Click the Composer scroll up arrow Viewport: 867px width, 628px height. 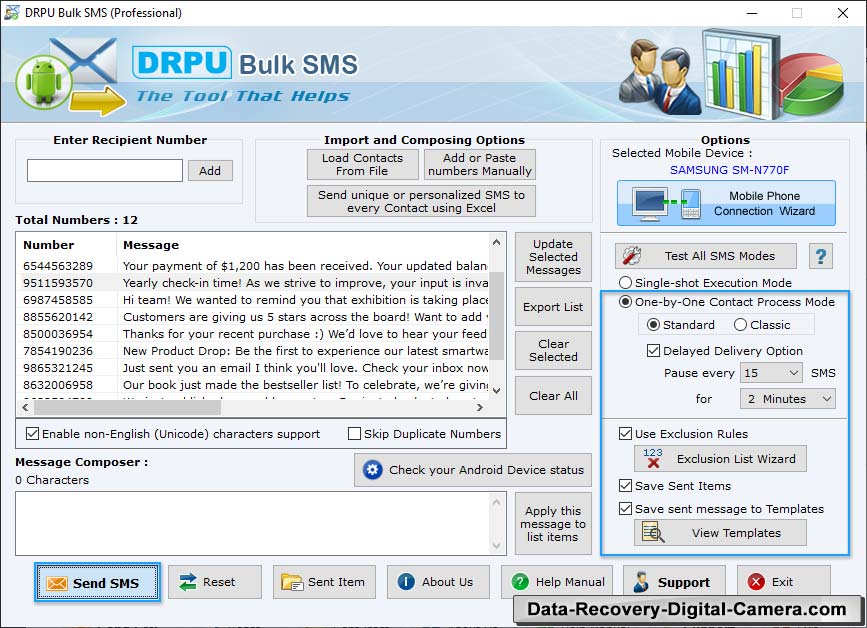[497, 502]
